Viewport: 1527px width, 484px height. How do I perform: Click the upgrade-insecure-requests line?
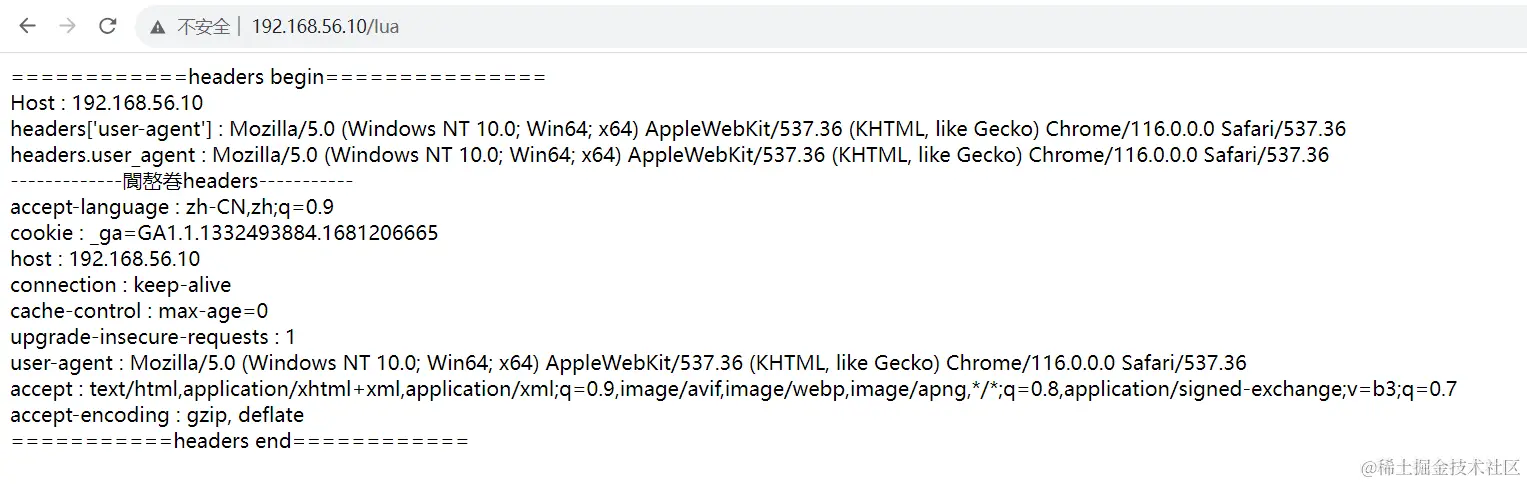(153, 337)
